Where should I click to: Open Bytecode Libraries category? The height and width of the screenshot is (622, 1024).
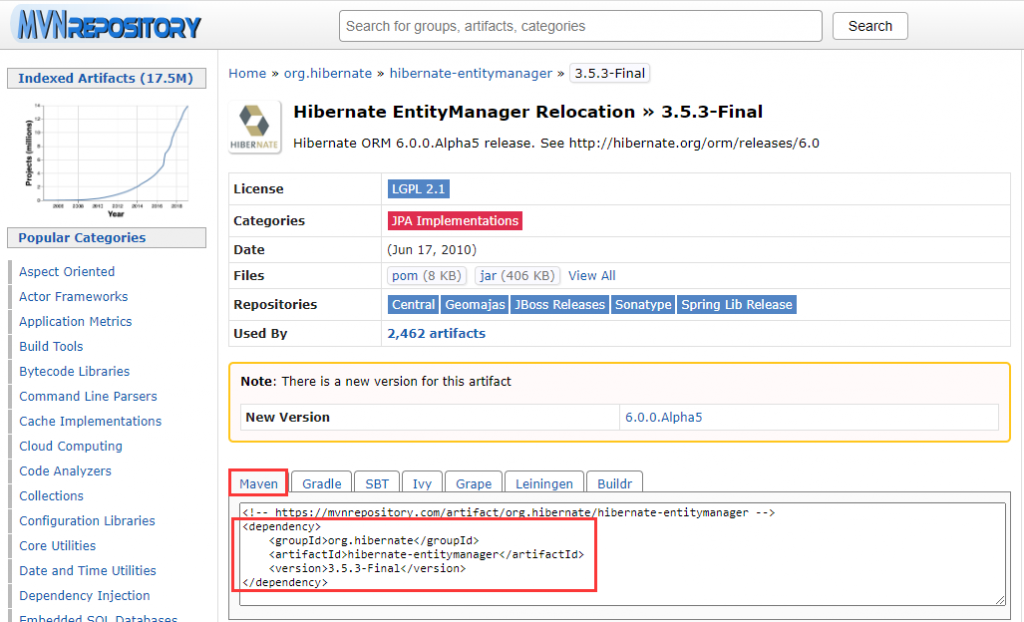(74, 371)
